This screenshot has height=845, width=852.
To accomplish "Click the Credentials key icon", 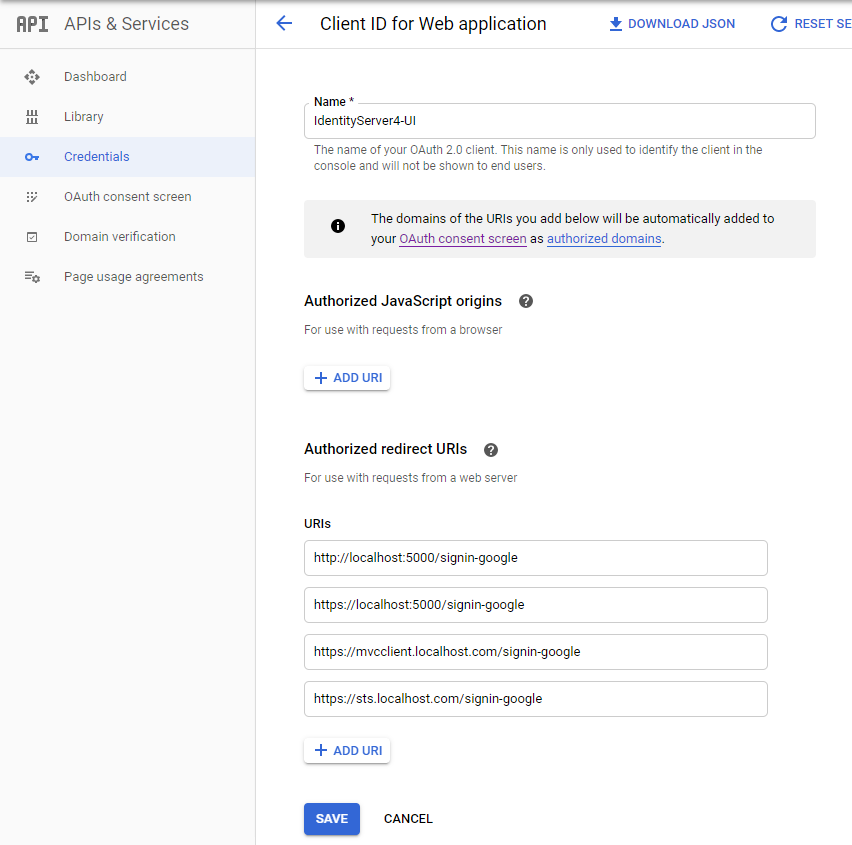I will [x=32, y=157].
